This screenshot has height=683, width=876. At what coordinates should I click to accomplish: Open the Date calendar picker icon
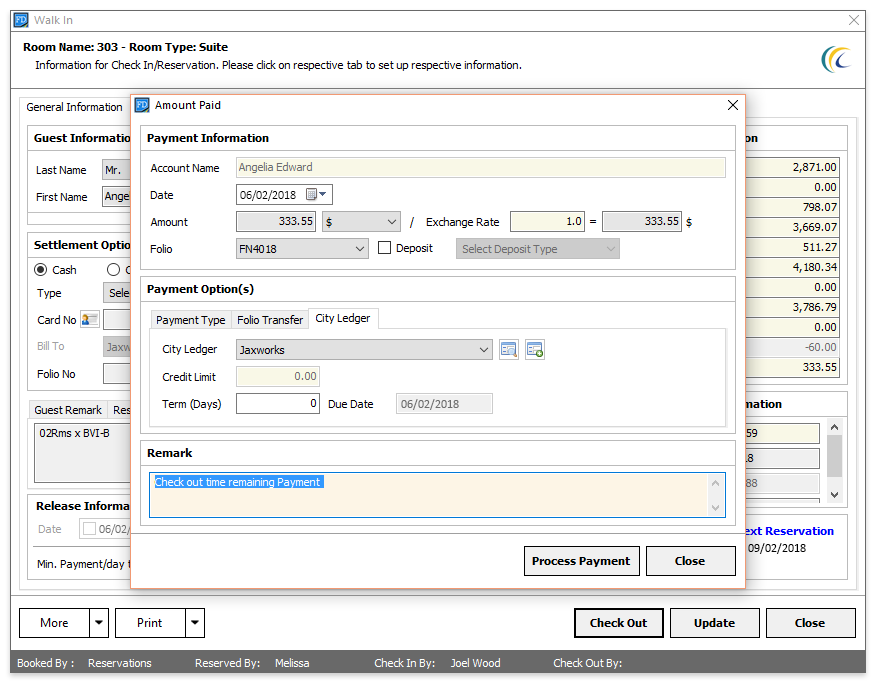[x=316, y=194]
